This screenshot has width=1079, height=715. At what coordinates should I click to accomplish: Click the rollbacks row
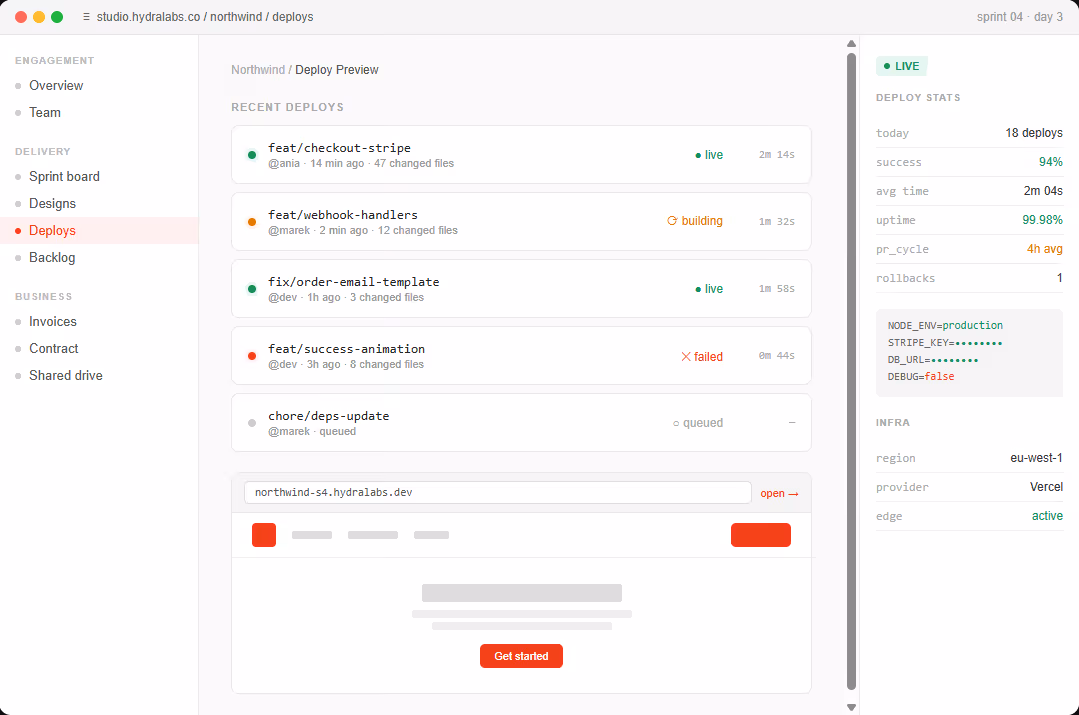coord(969,278)
